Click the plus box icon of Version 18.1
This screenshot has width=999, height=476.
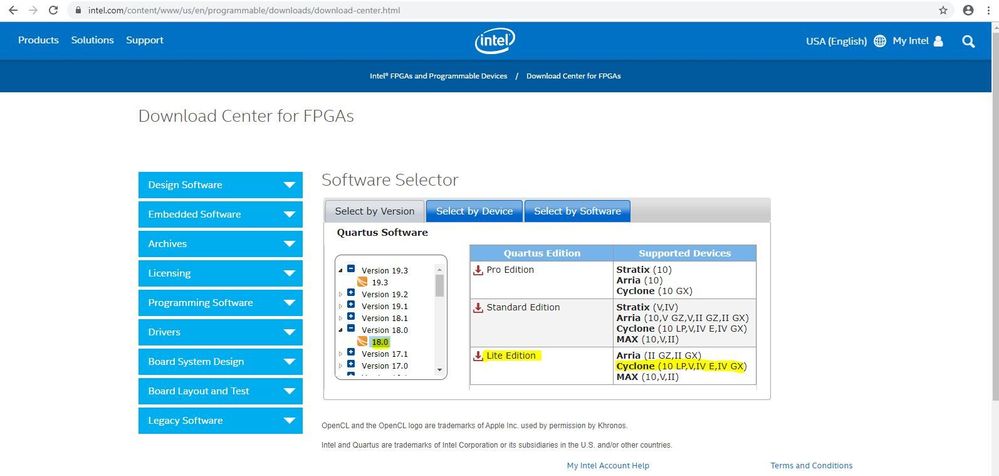coord(350,317)
